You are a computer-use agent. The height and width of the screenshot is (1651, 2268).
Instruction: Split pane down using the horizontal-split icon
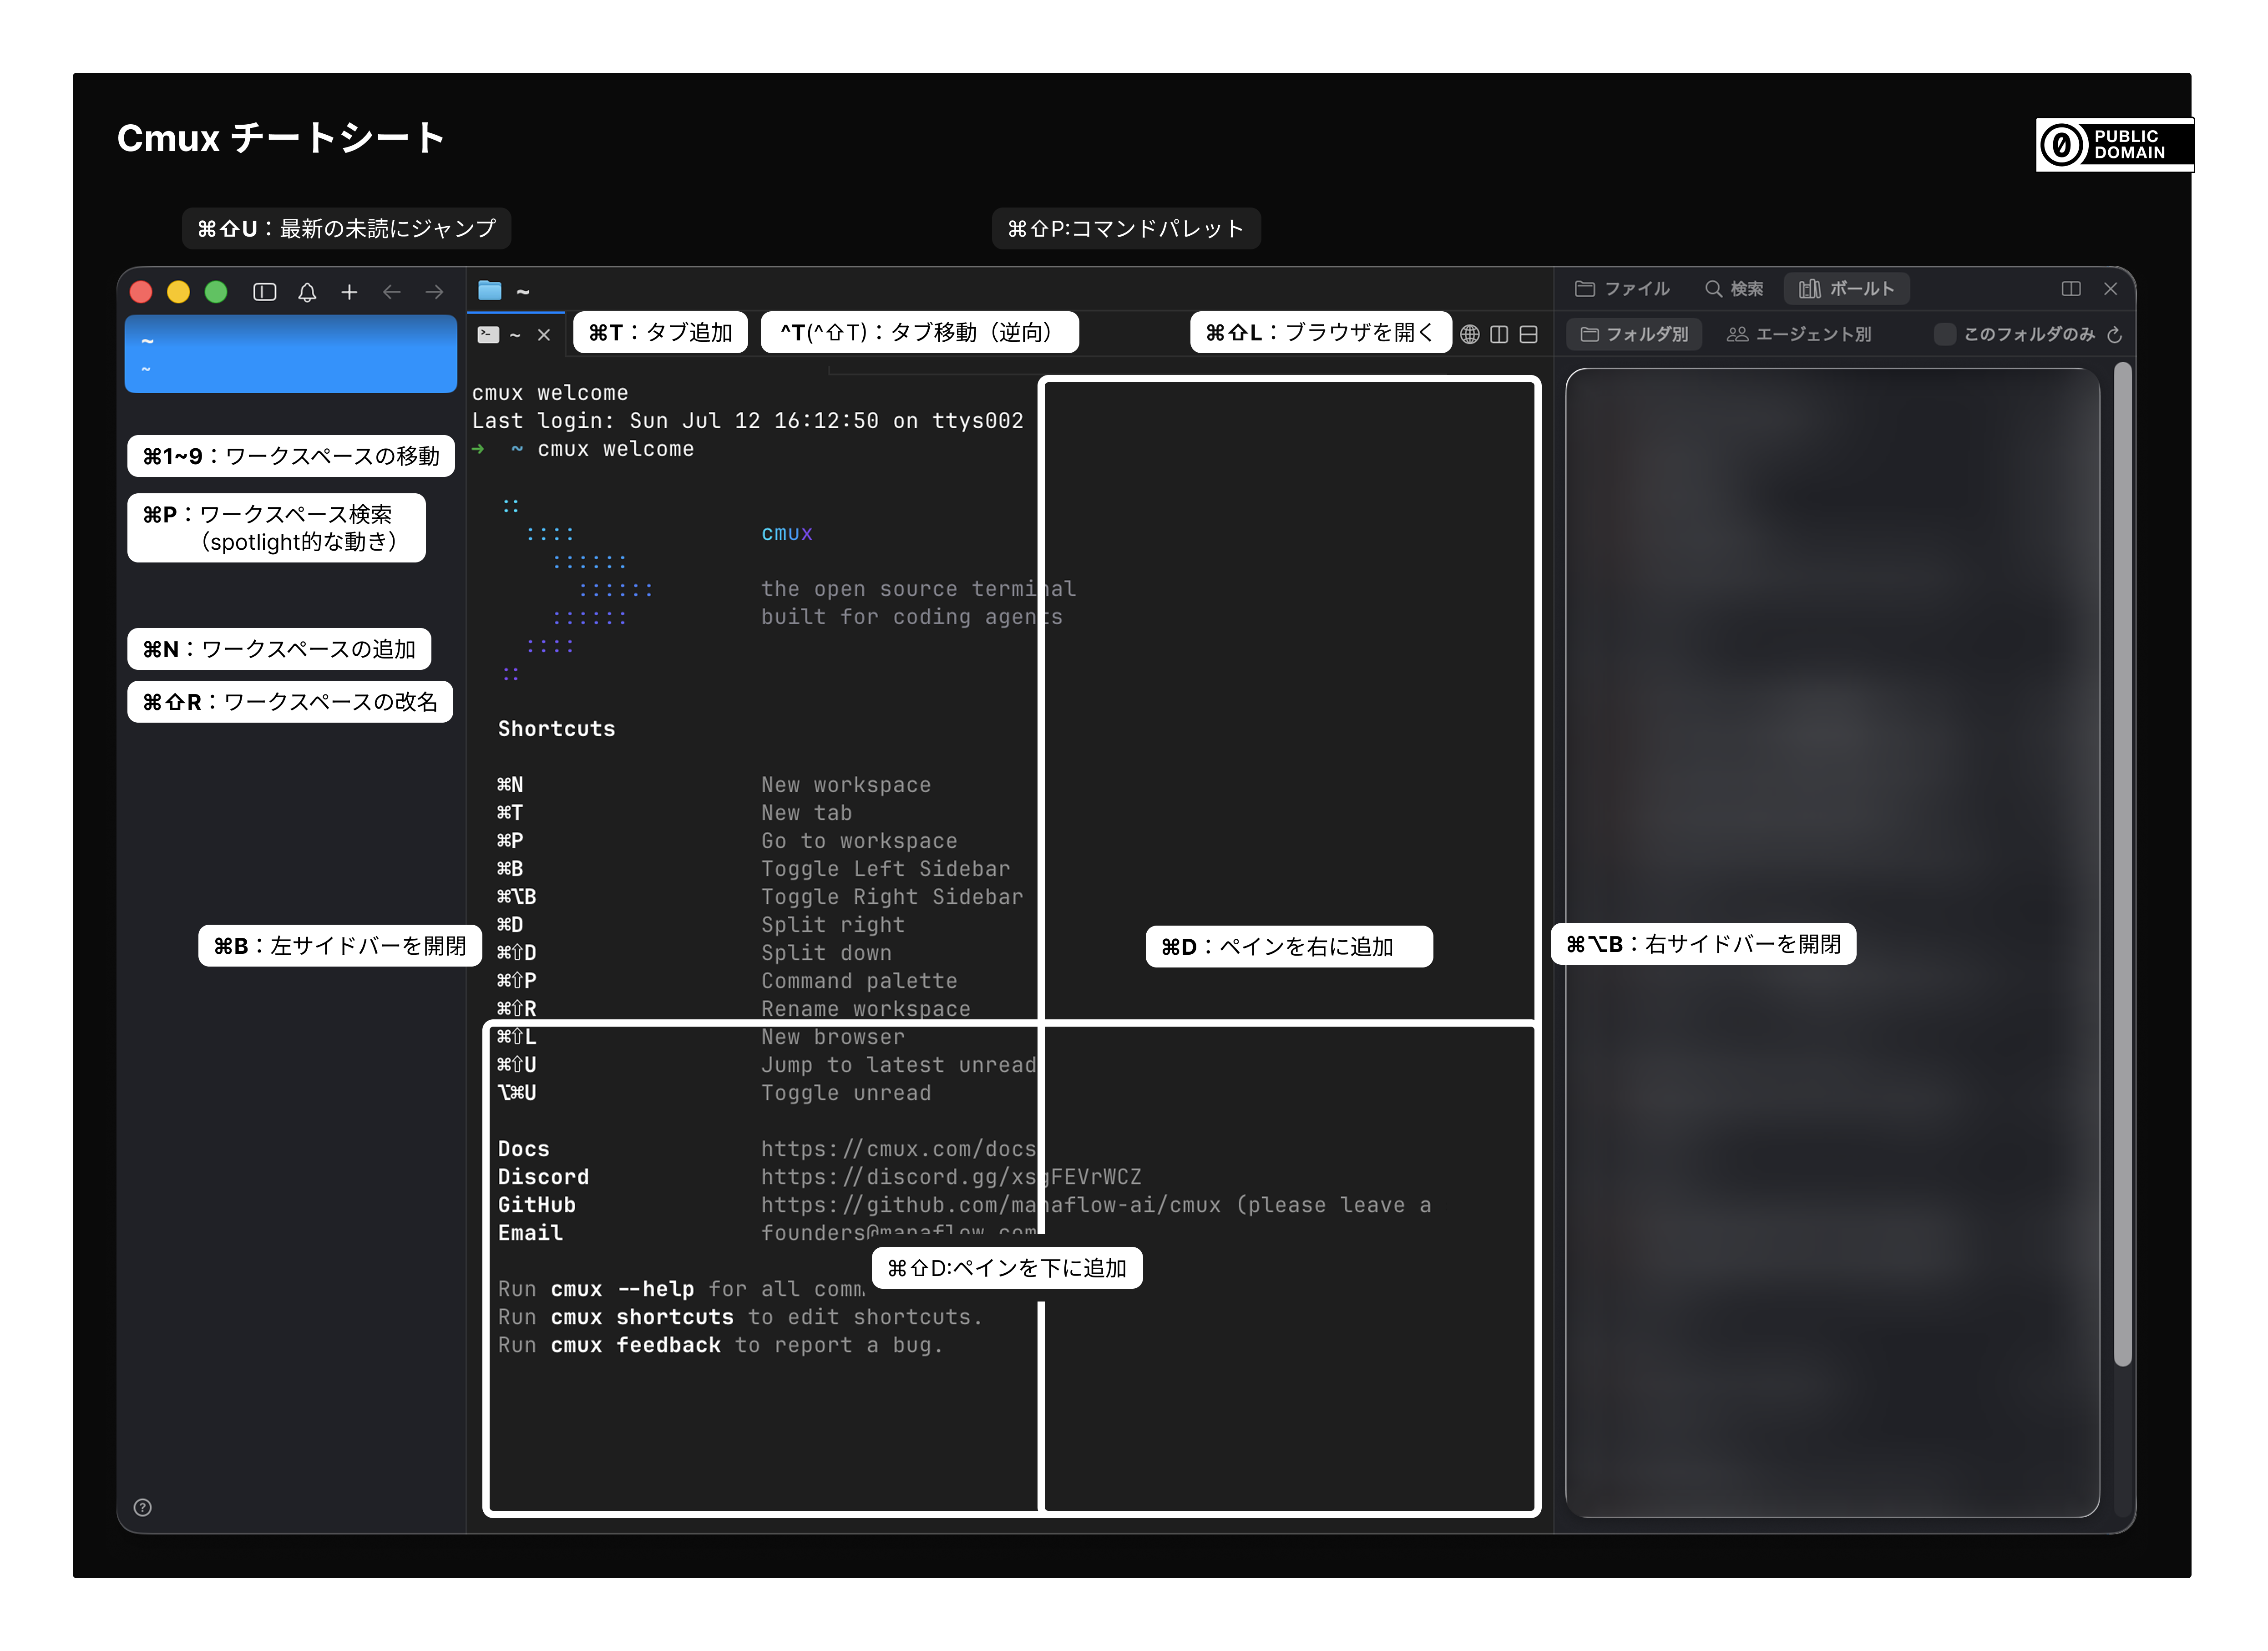pos(1528,334)
